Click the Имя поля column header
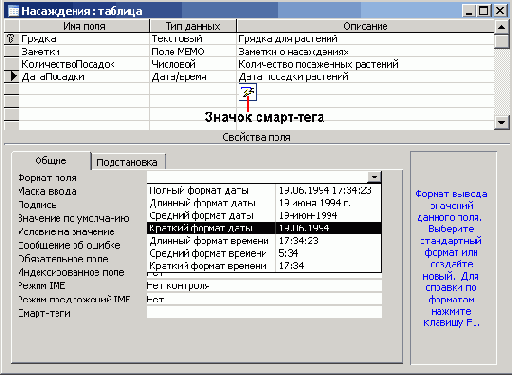This screenshot has width=512, height=375. click(84, 26)
